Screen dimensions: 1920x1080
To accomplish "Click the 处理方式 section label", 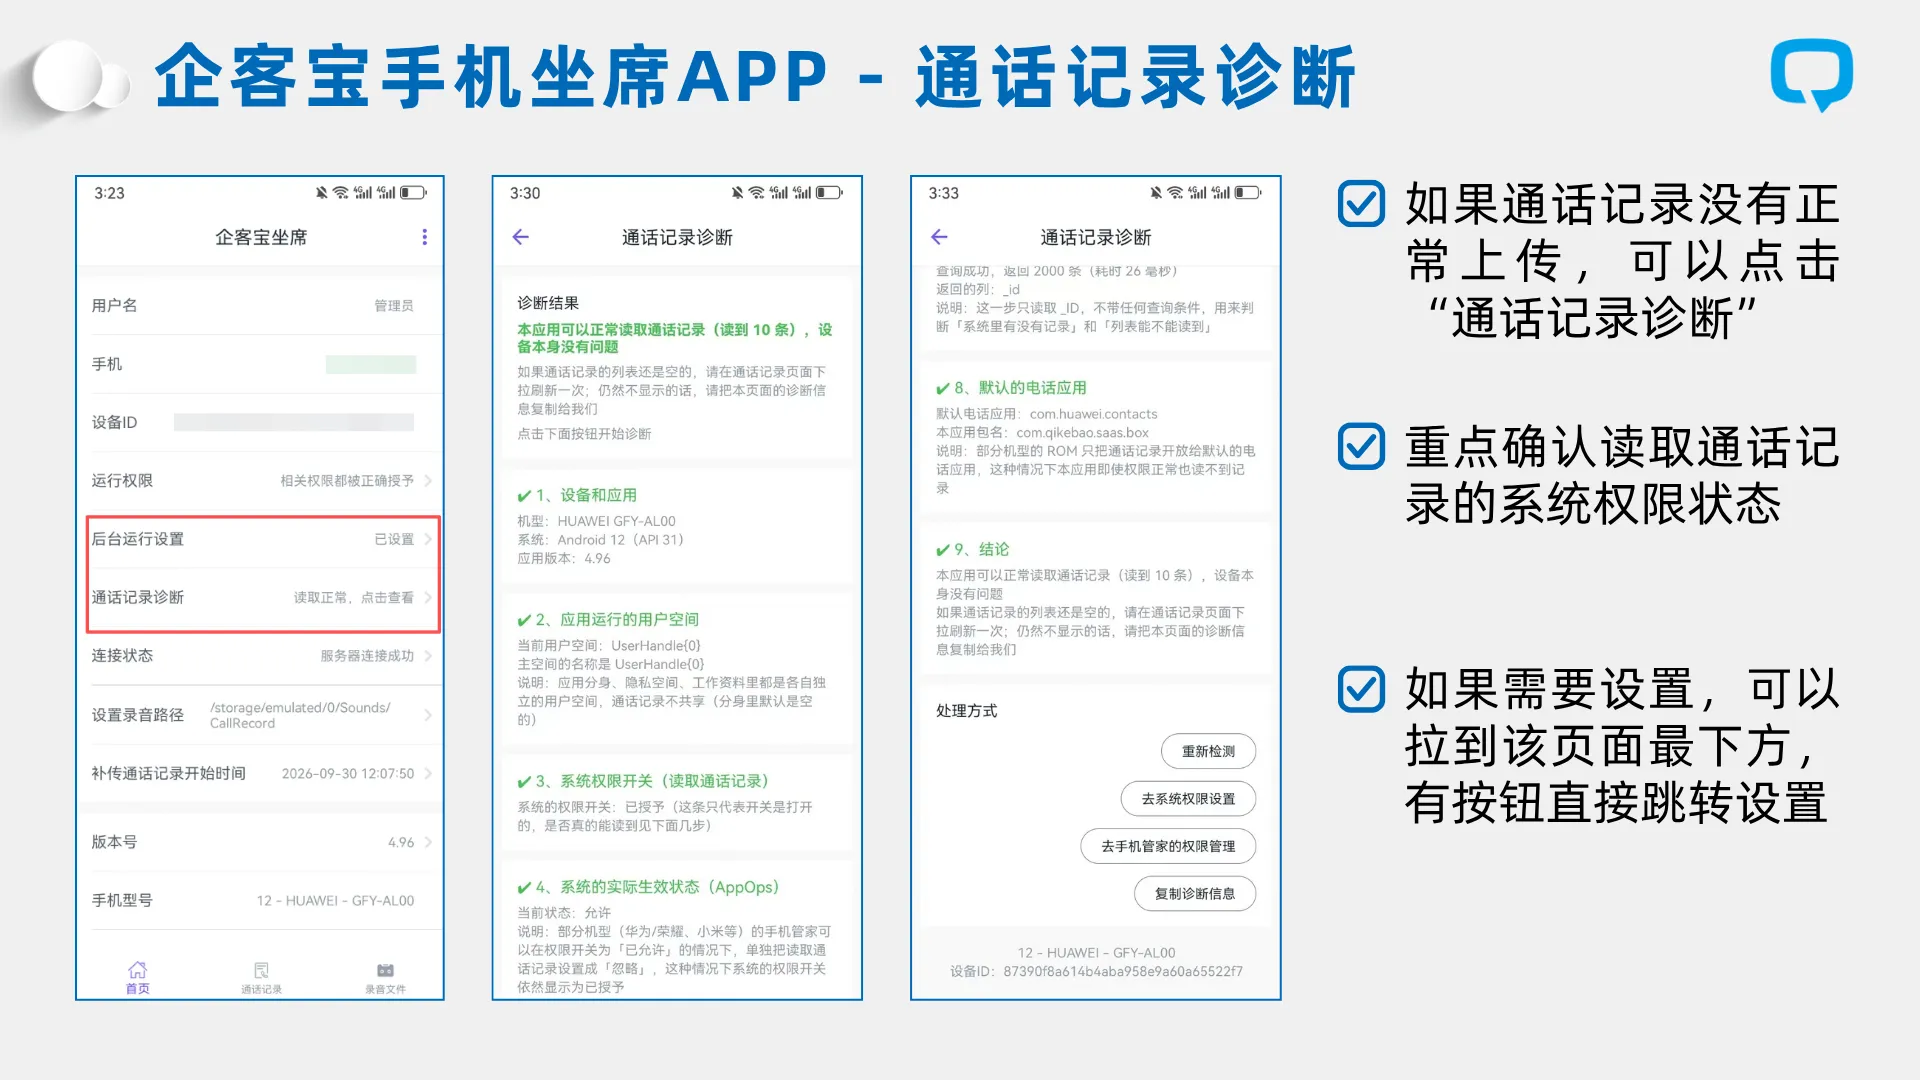I will [966, 711].
